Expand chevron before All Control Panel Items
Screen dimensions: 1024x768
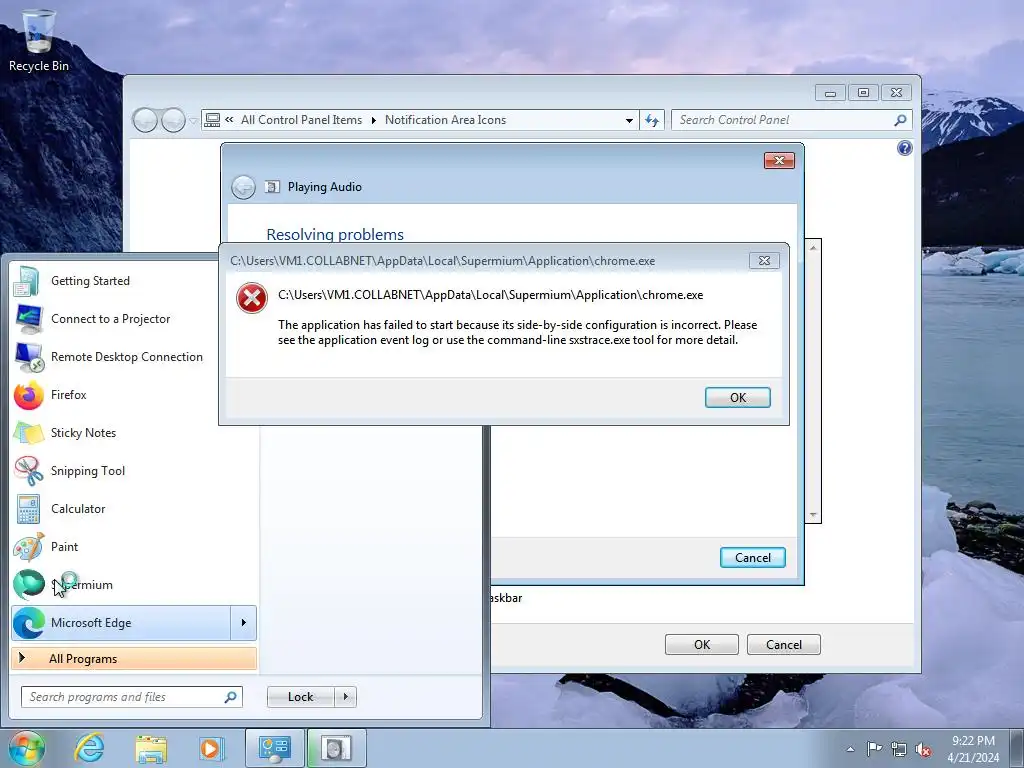pos(229,120)
